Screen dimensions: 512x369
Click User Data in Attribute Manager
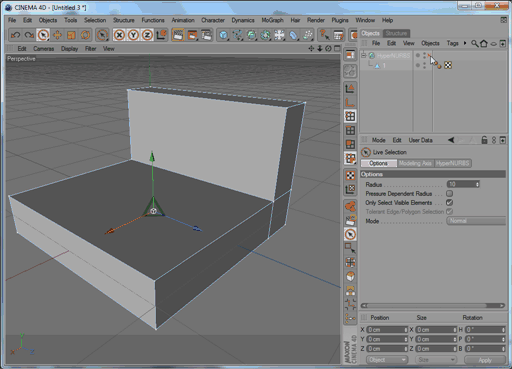pos(420,140)
